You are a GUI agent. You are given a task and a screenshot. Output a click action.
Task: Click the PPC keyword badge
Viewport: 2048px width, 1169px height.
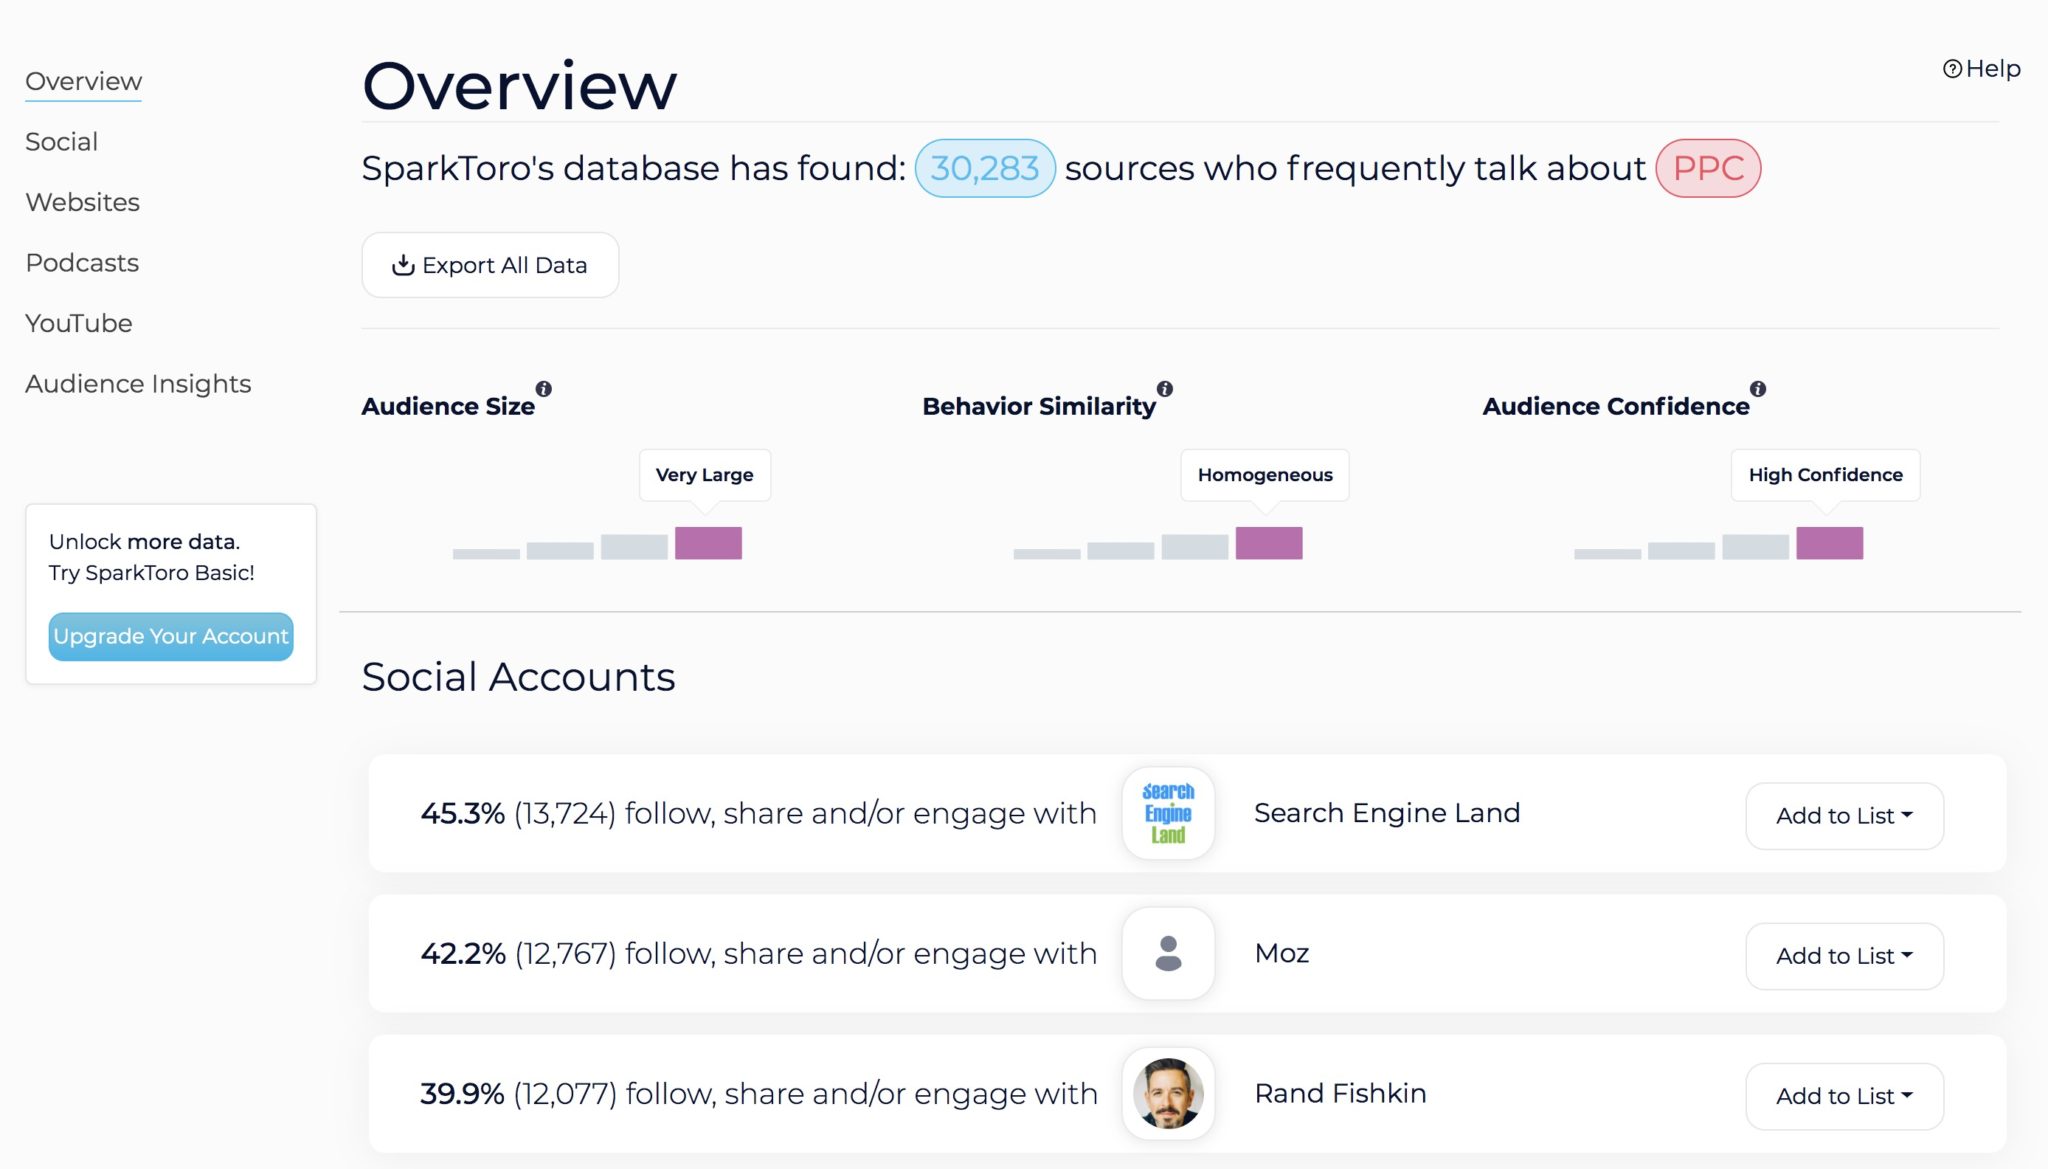coord(1708,168)
